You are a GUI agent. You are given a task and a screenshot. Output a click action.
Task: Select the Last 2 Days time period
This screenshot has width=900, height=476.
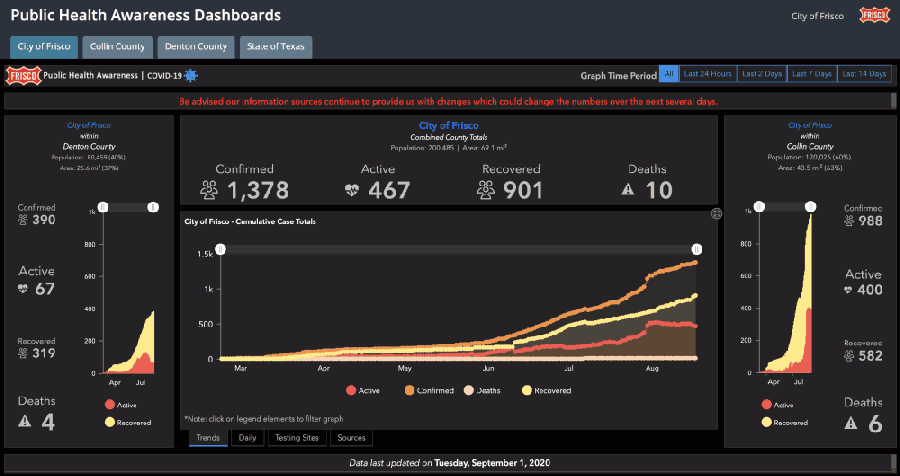click(762, 74)
